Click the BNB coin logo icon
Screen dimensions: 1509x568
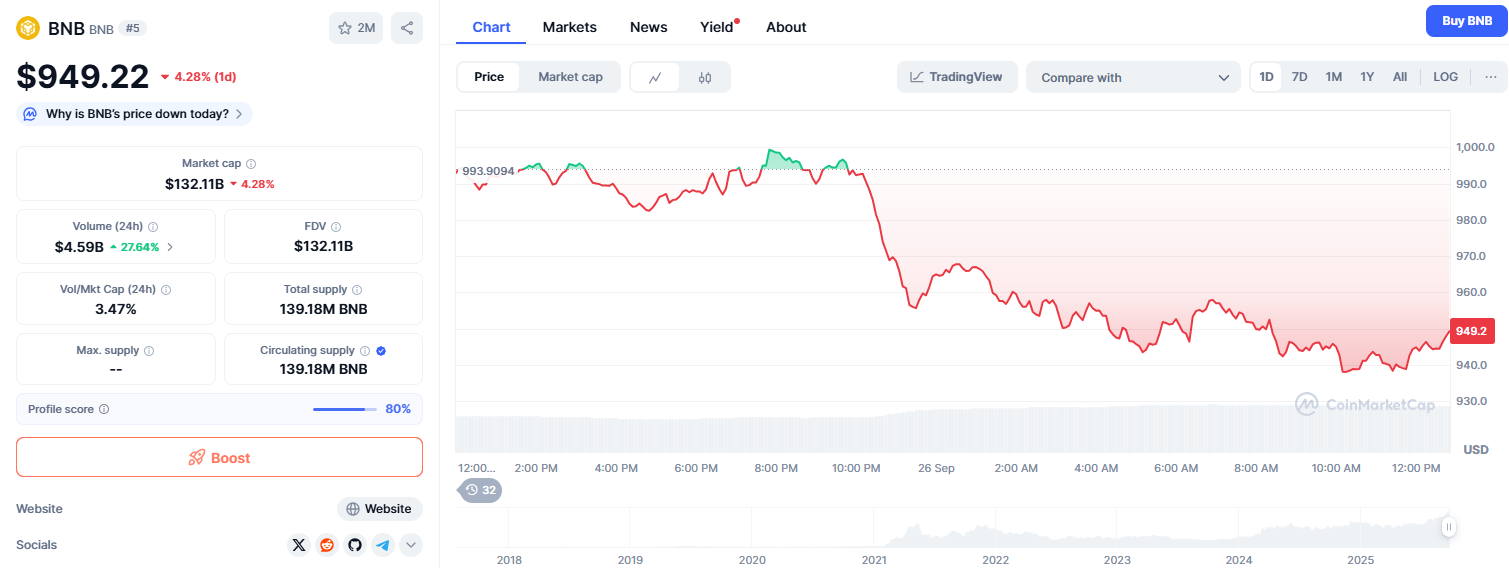(28, 28)
